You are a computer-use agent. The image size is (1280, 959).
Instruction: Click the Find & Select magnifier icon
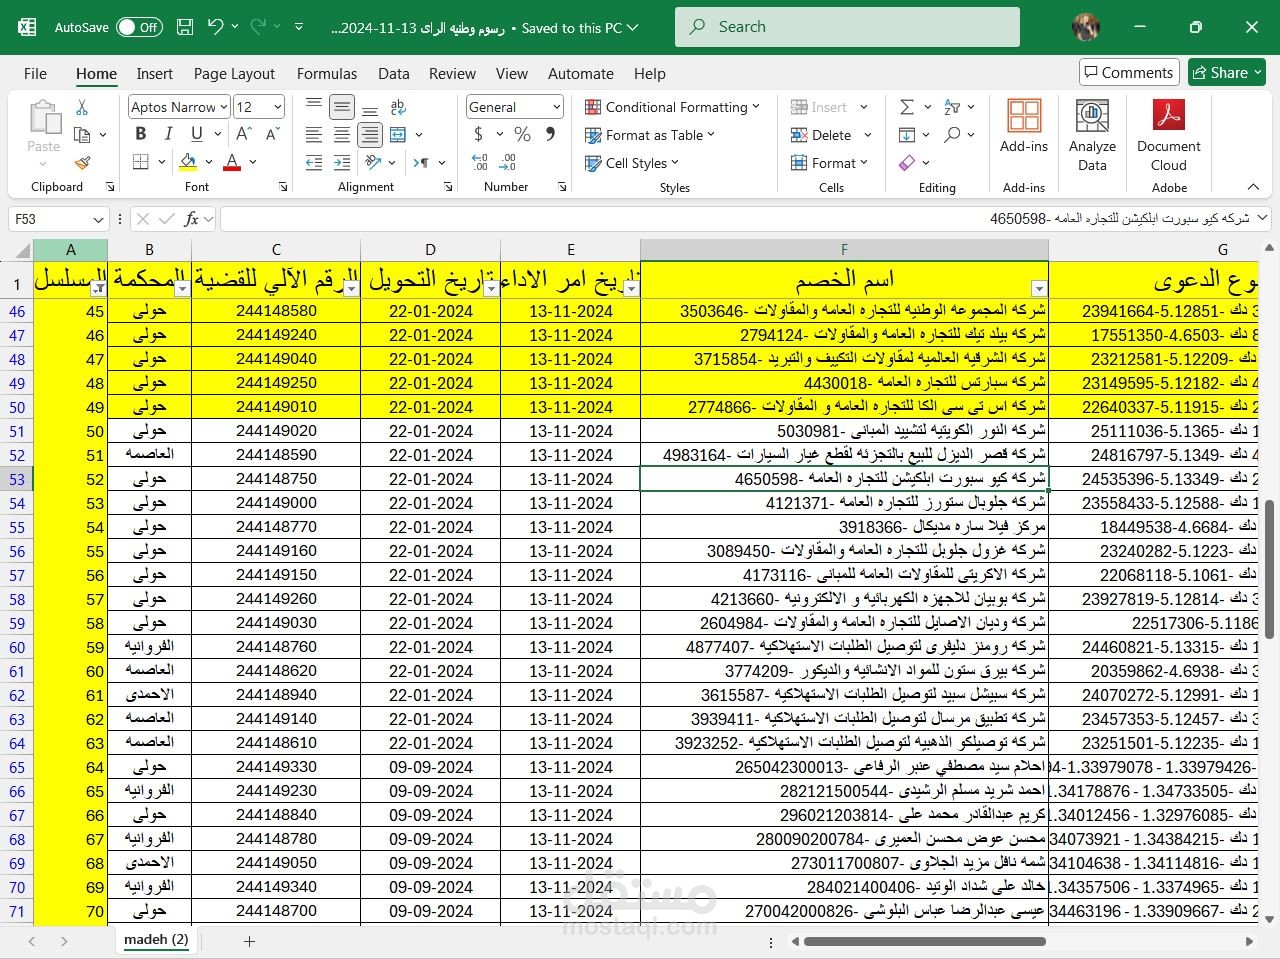click(952, 134)
